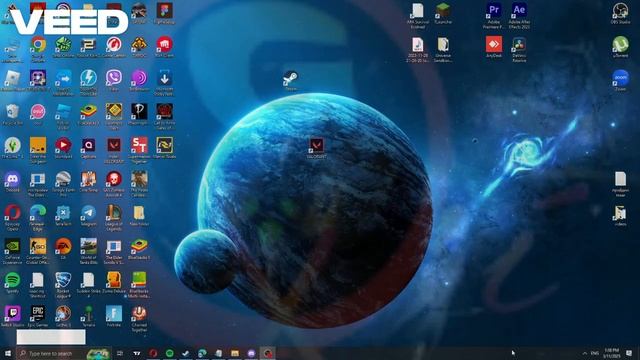Open the Windows Start menu

coord(8,353)
